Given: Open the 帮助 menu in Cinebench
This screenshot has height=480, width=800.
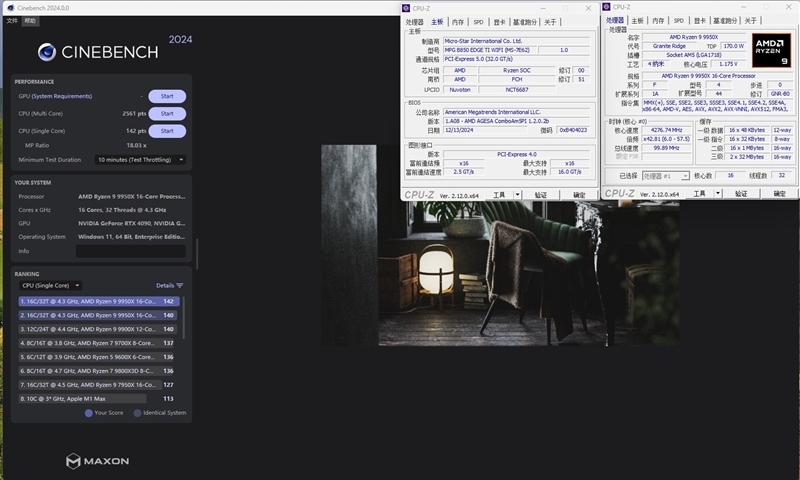Looking at the screenshot, I should click(x=30, y=21).
